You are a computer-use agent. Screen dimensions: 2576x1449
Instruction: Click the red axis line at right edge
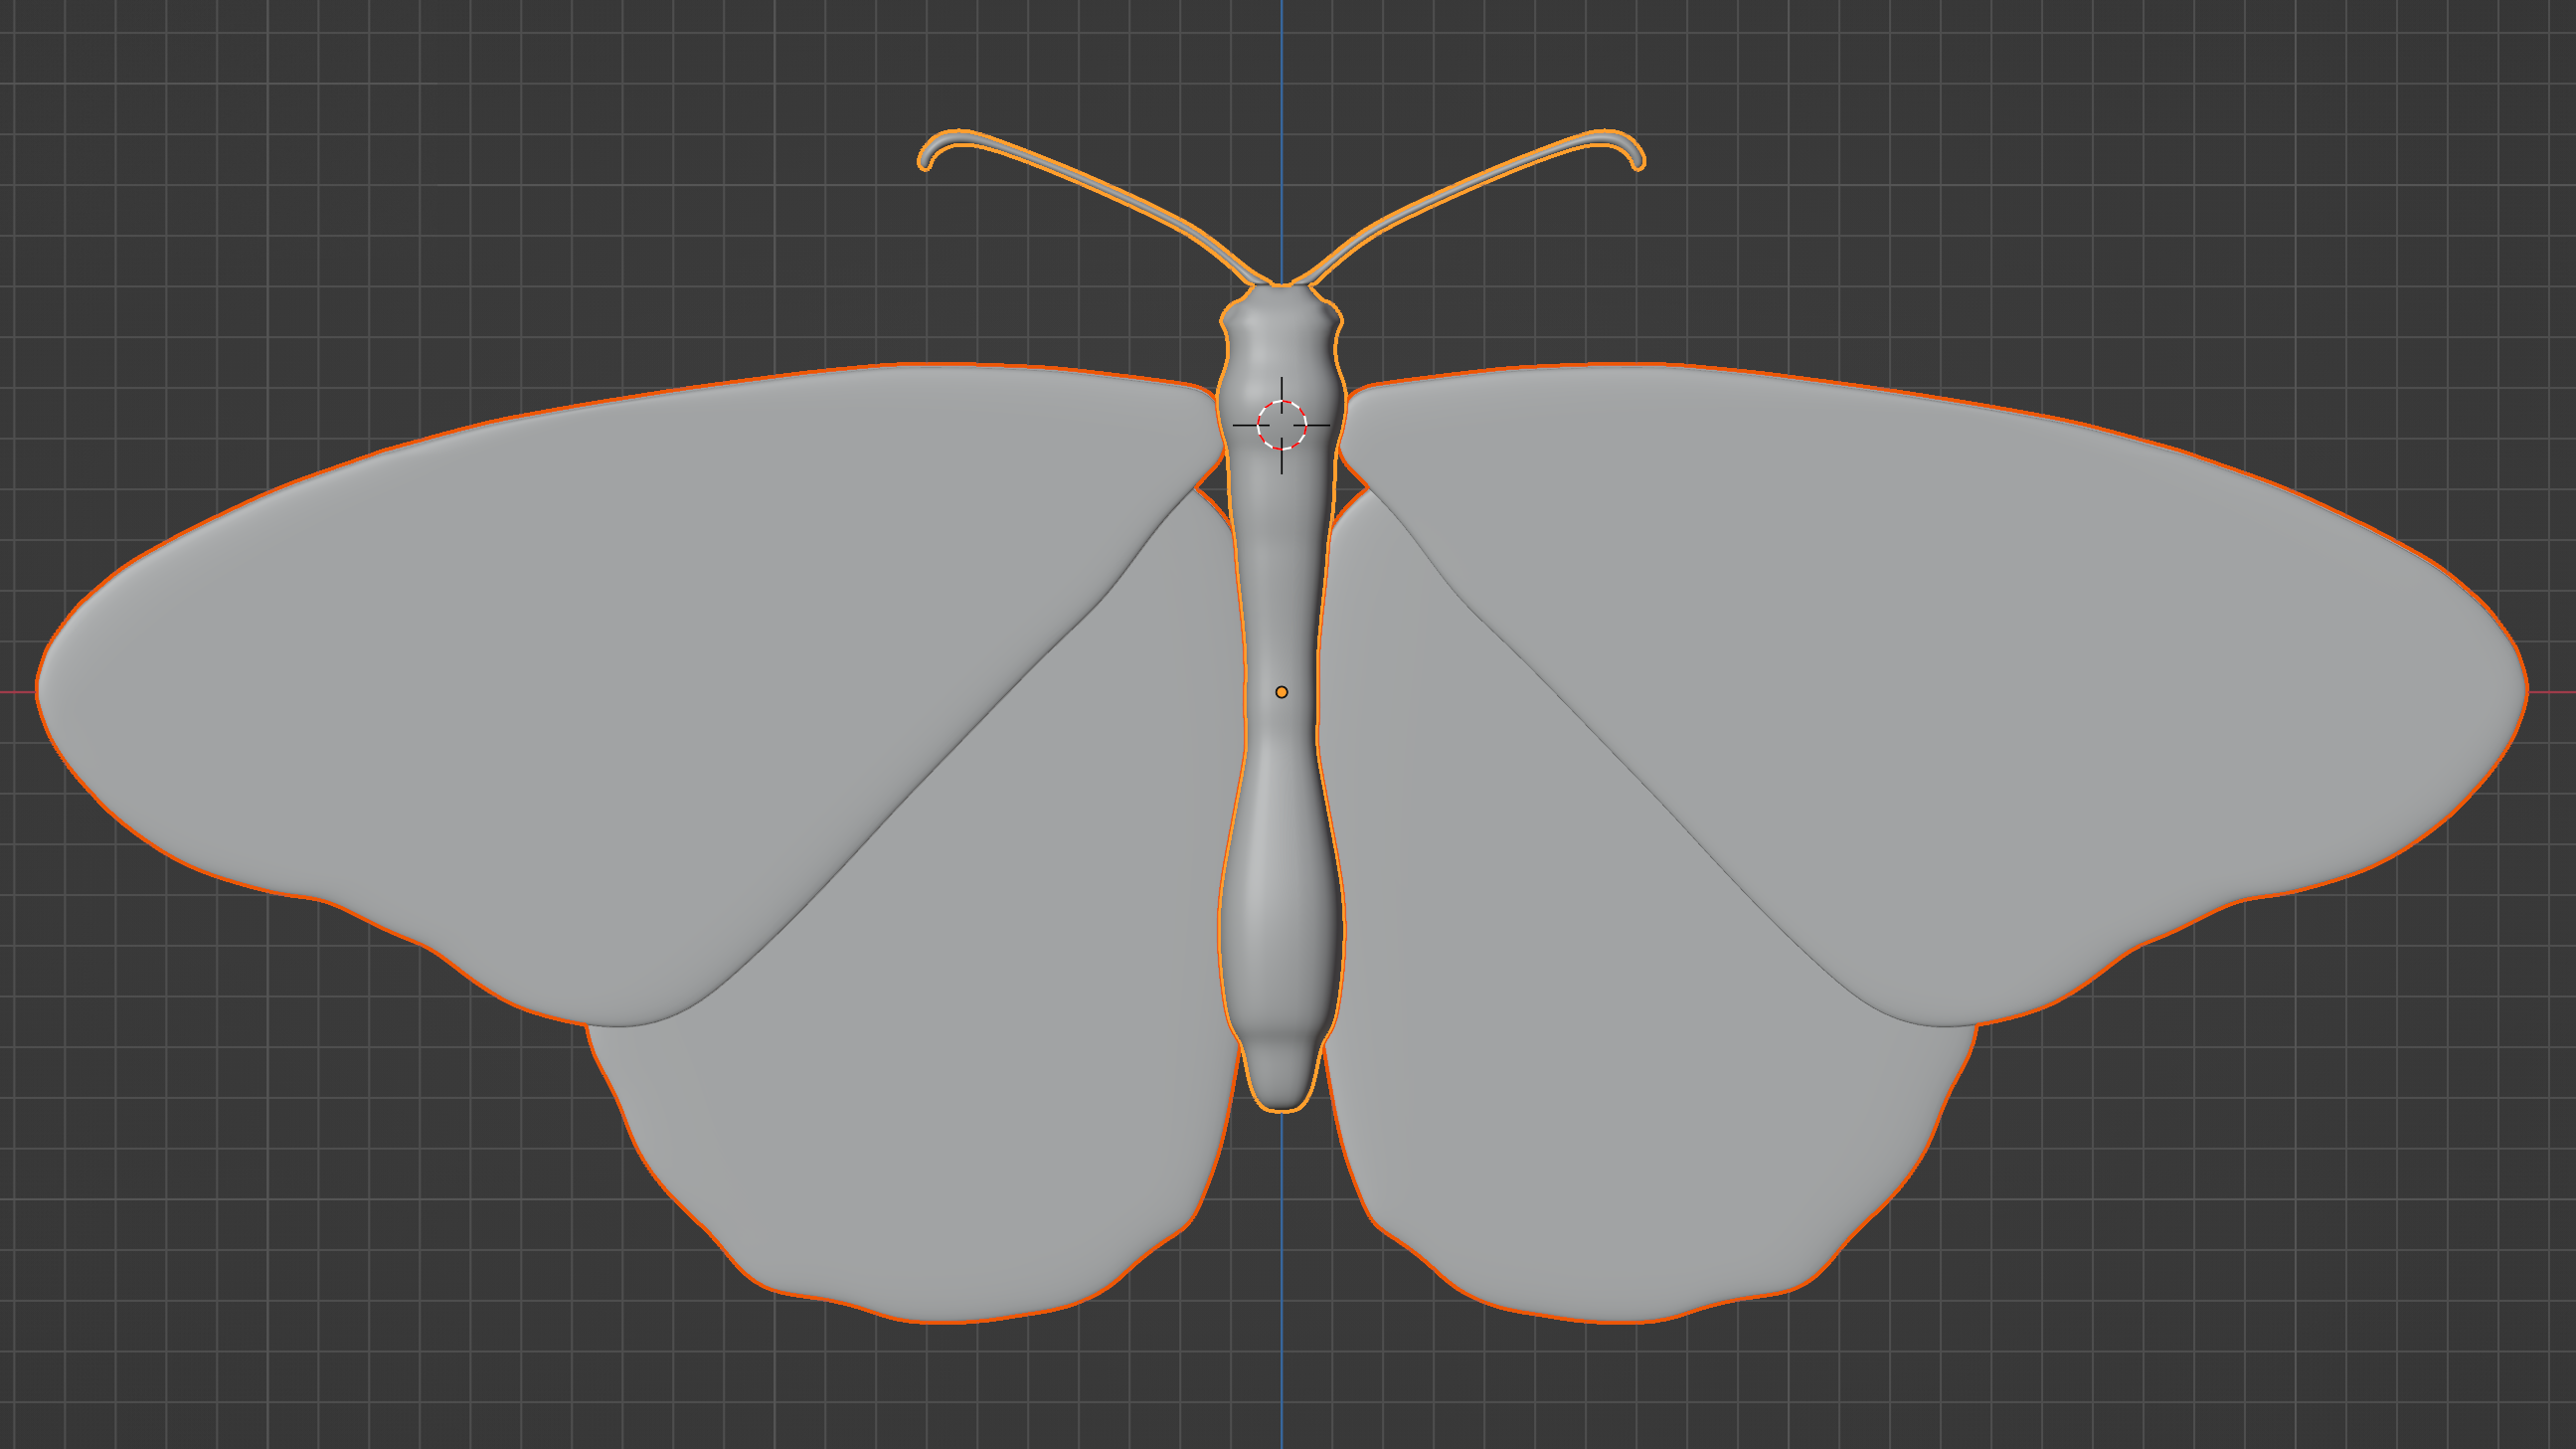click(2555, 691)
